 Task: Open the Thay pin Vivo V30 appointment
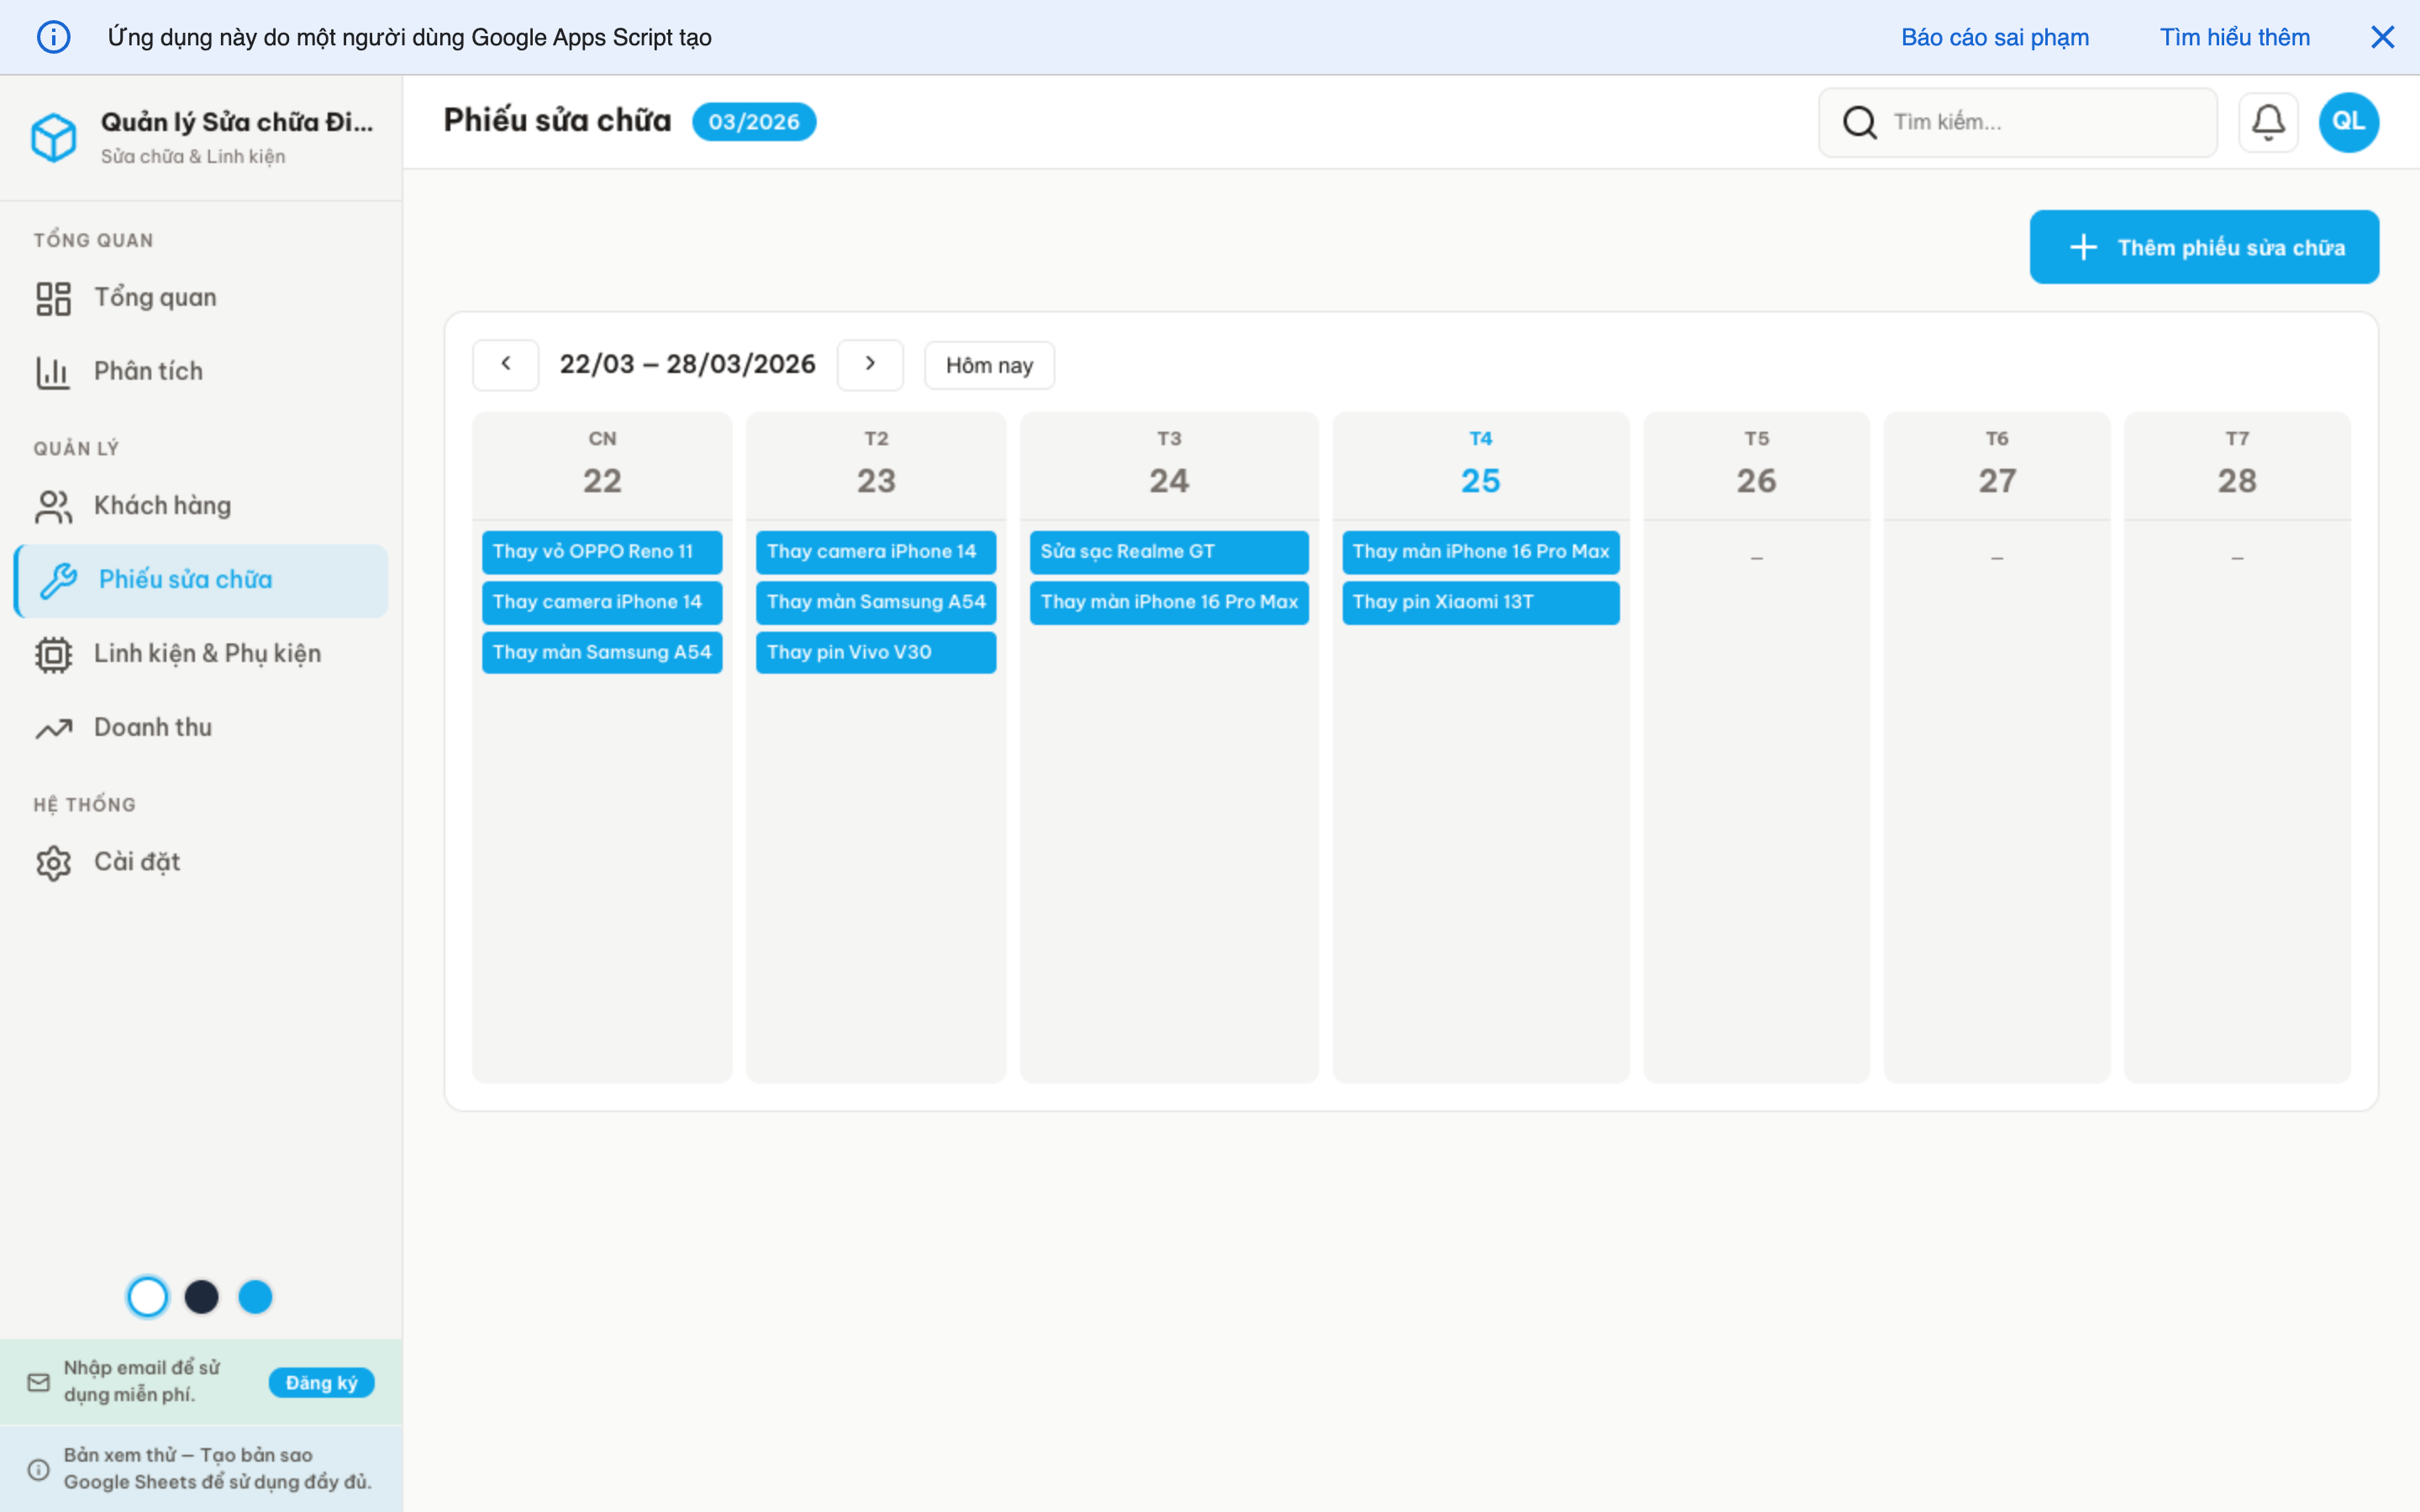point(875,652)
